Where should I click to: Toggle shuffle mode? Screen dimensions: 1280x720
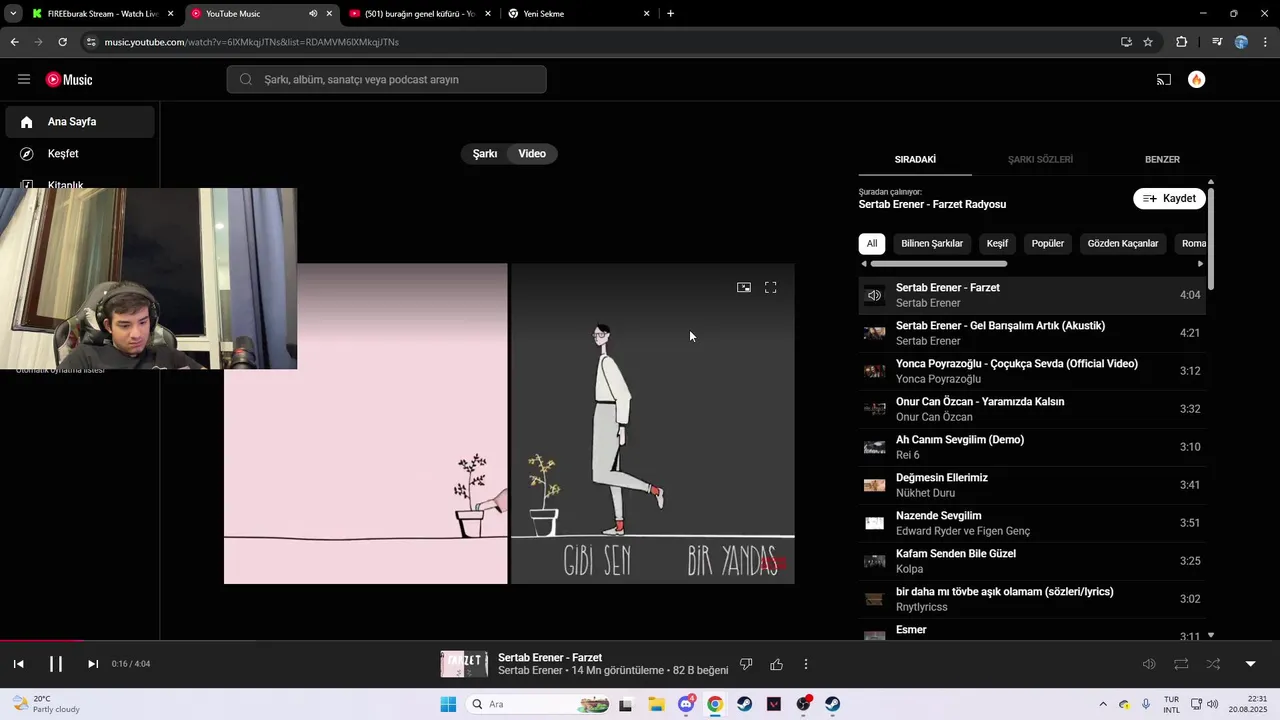click(1213, 664)
